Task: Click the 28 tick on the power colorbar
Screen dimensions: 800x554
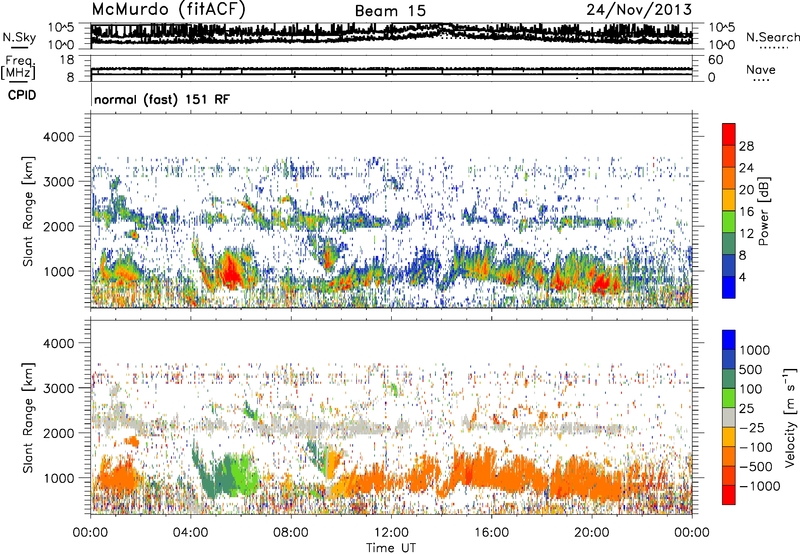Action: [746, 146]
